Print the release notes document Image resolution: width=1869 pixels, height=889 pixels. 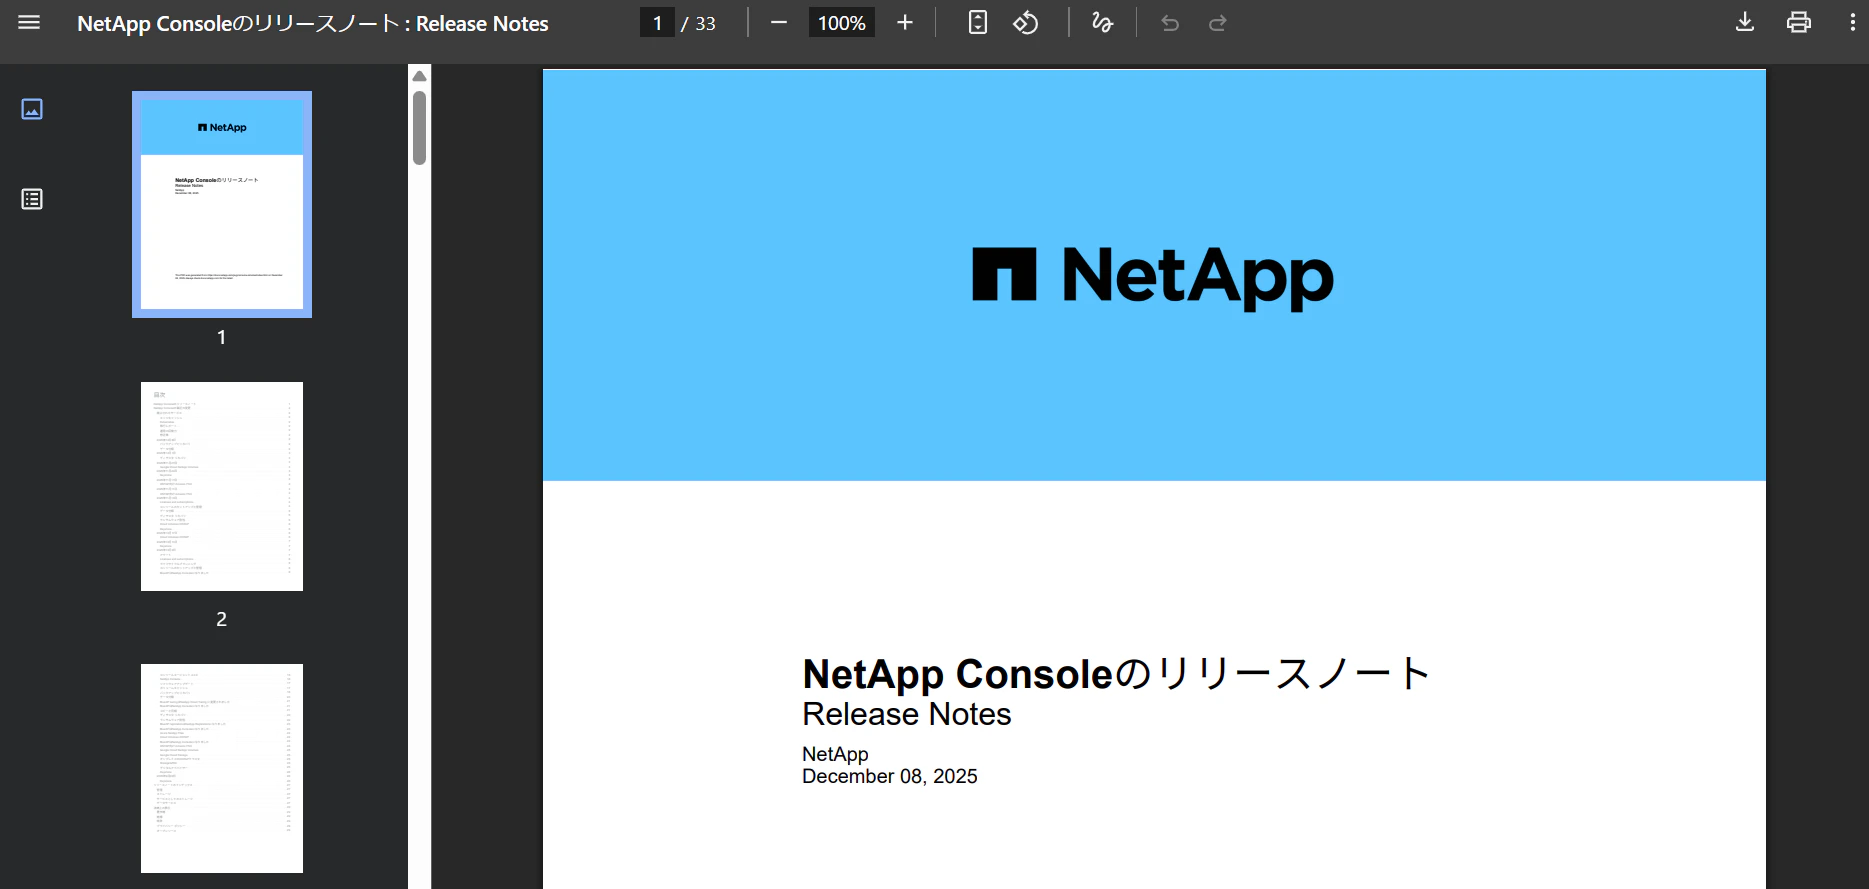1799,23
